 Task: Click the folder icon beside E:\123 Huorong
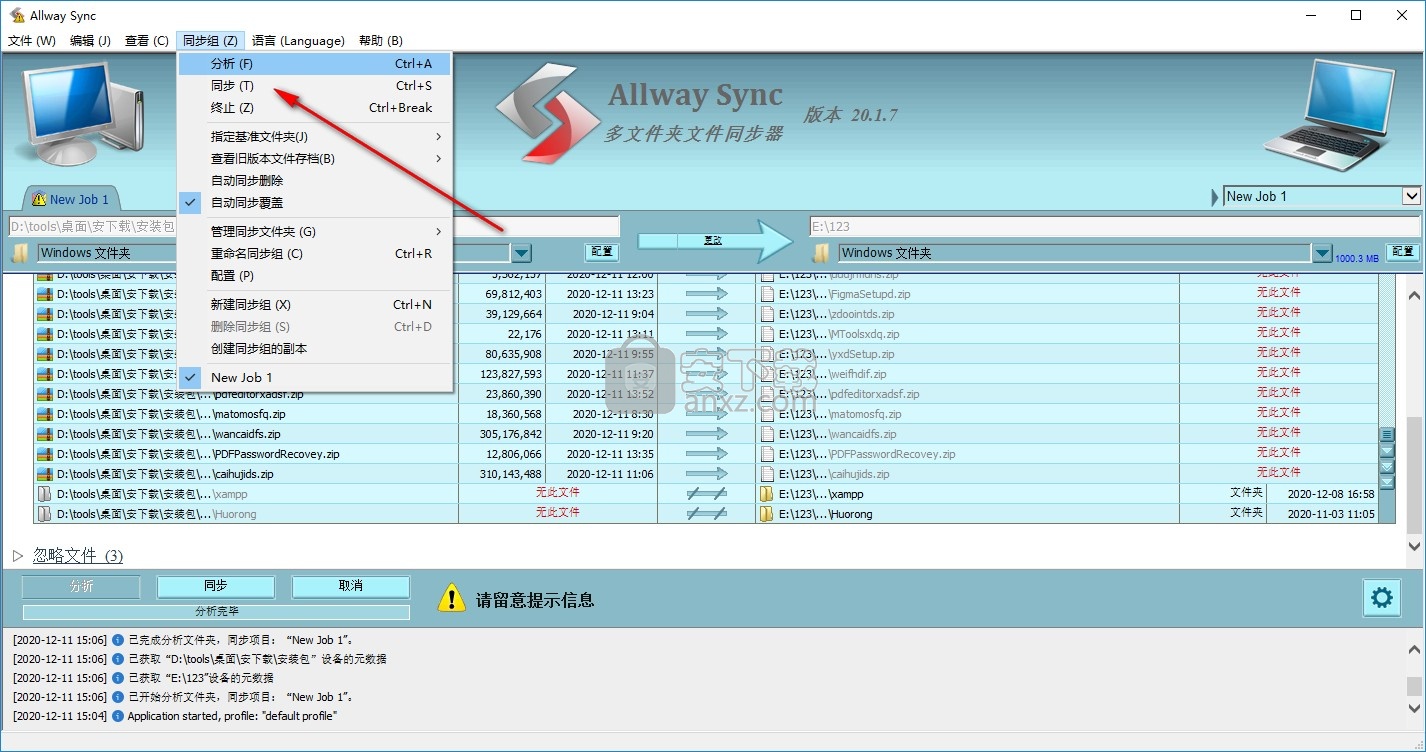[x=767, y=514]
